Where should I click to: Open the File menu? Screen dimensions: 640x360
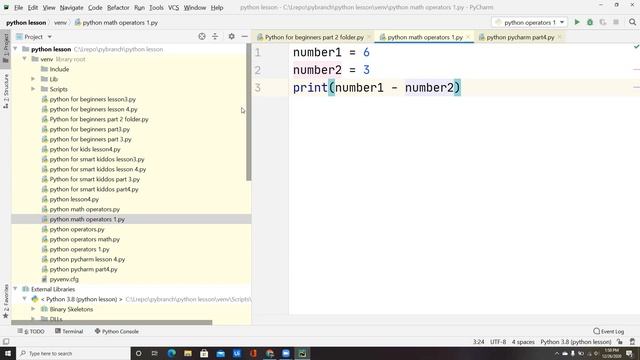pyautogui.click(x=18, y=7)
